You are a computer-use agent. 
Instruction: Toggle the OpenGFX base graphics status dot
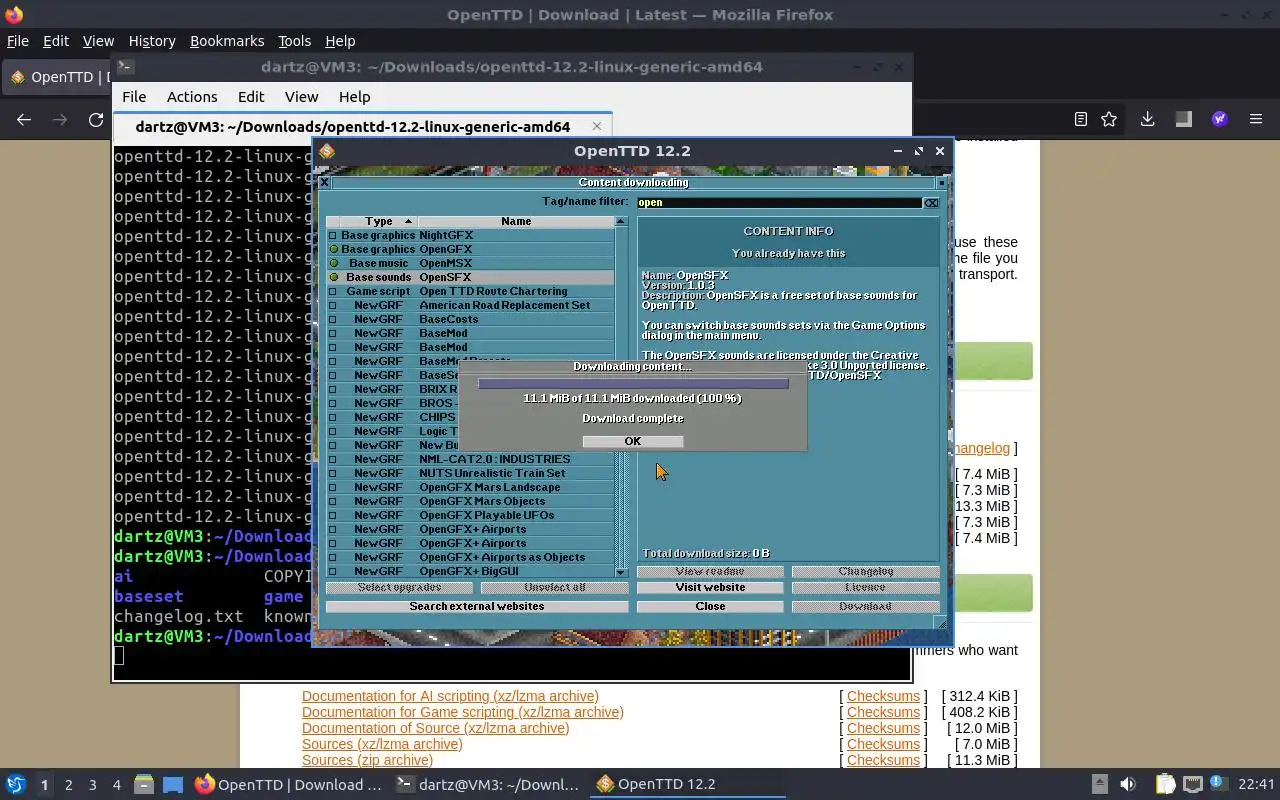pyautogui.click(x=333, y=249)
